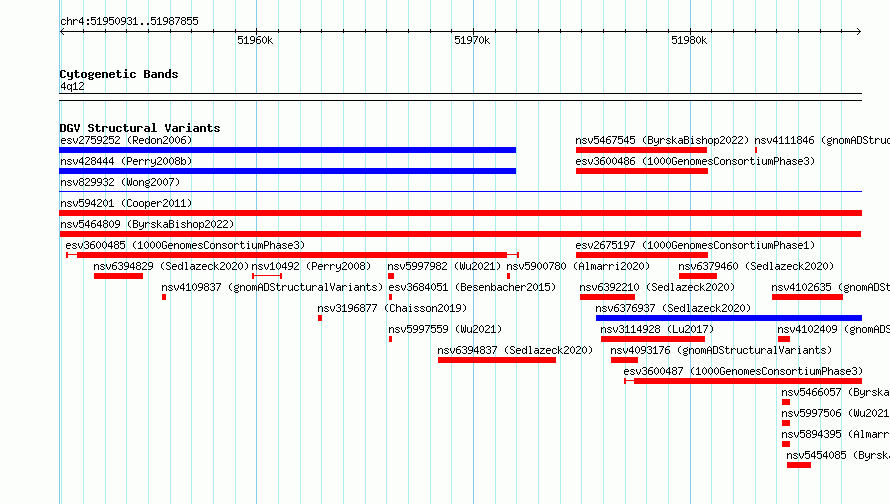The height and width of the screenshot is (504, 890).
Task: Select esv3684051 (Besenbacher2015) label
Action: point(472,287)
